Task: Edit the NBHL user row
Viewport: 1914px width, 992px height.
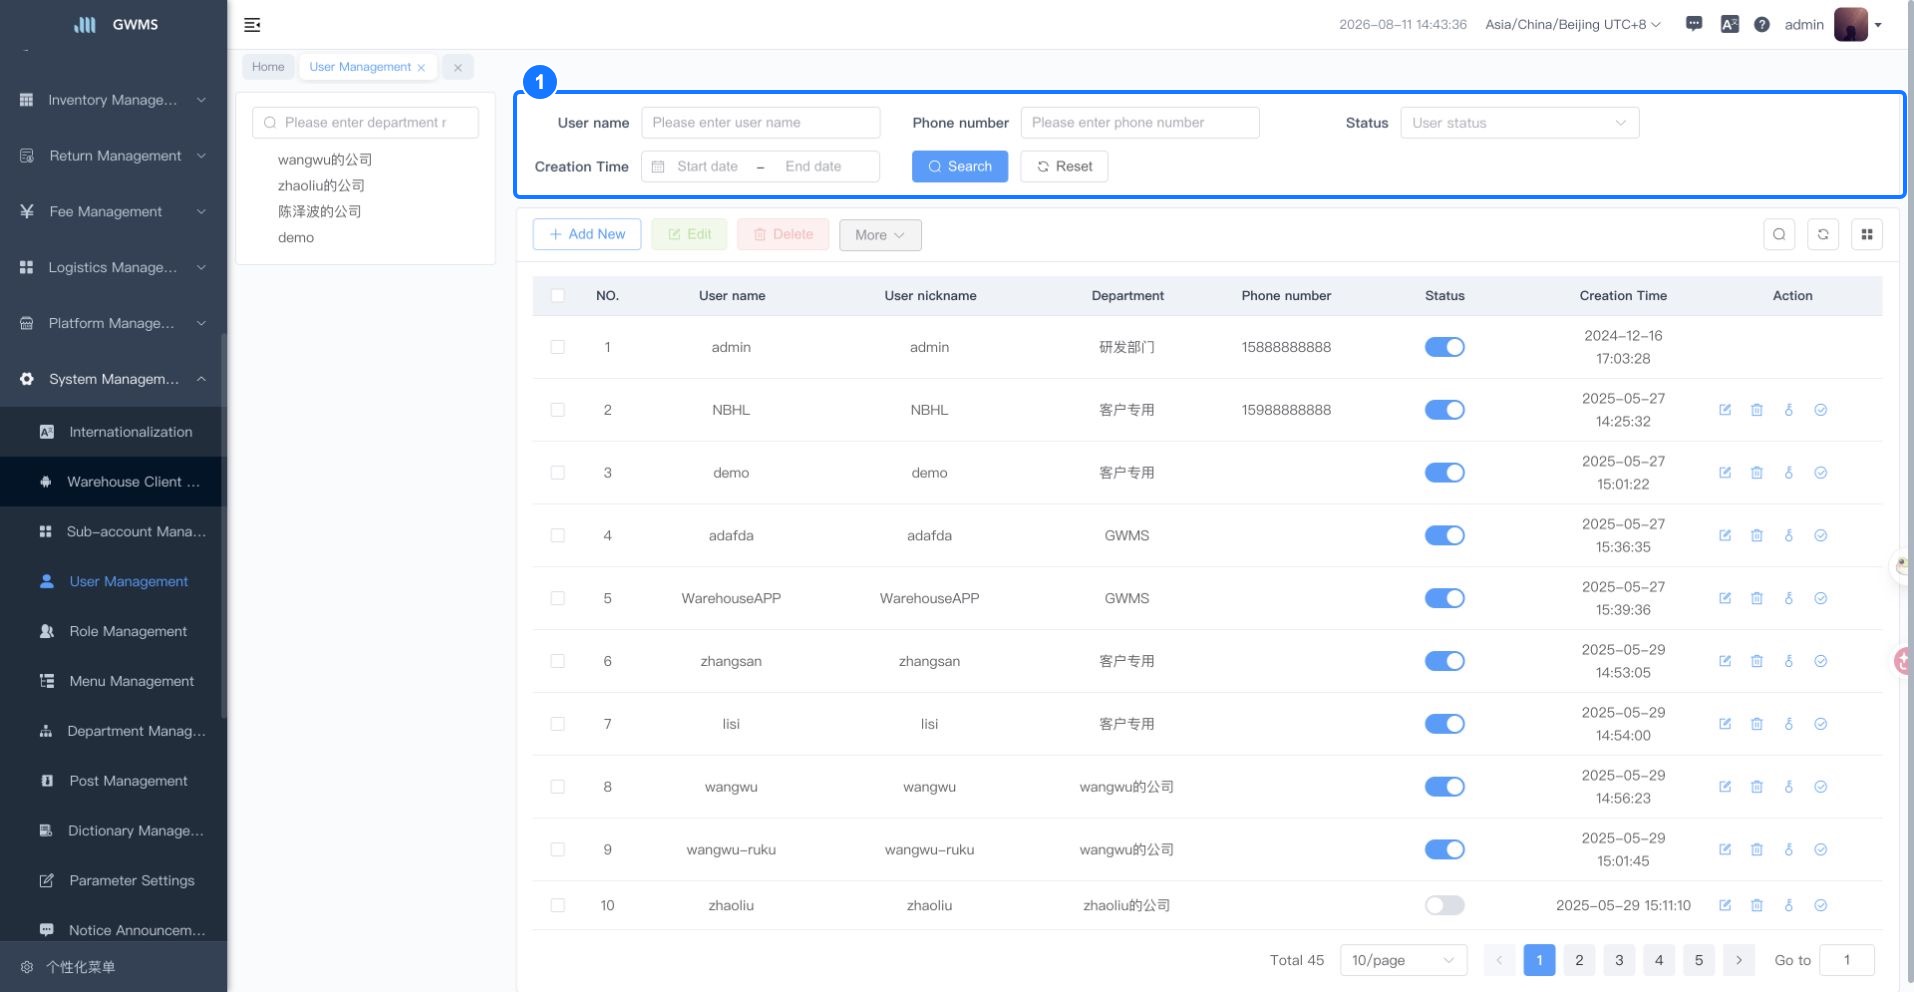Action: 1725,410
